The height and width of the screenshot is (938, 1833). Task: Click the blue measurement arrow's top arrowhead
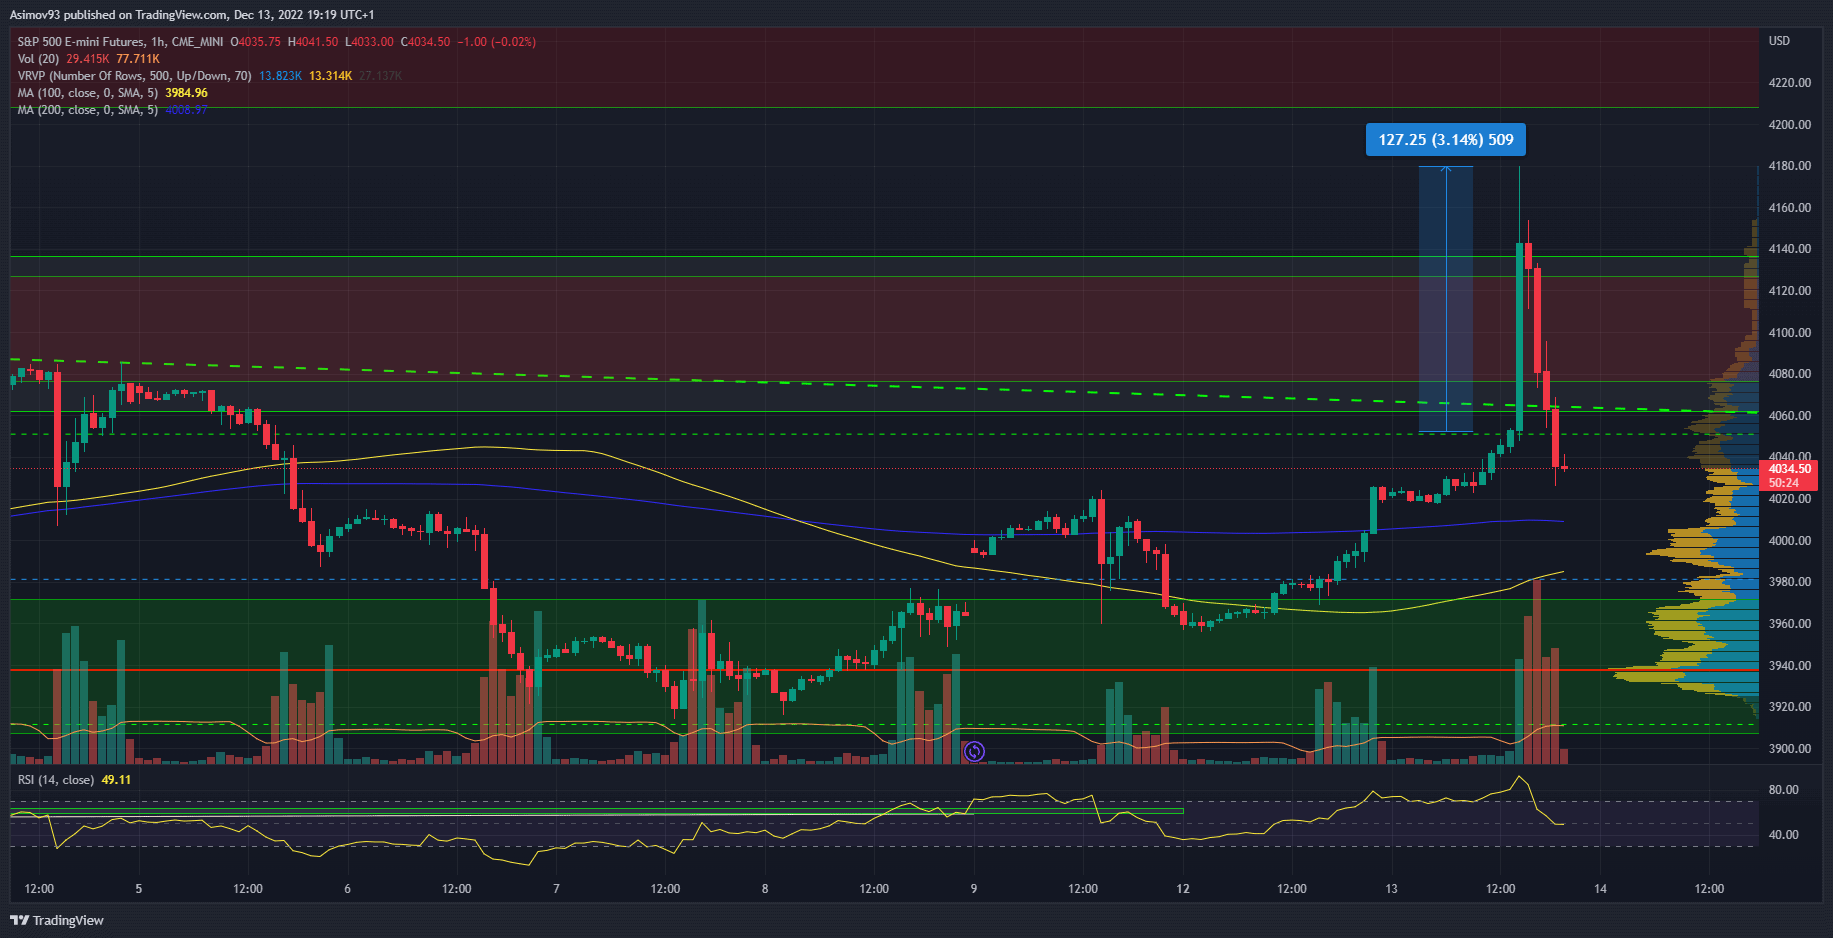pyautogui.click(x=1446, y=169)
